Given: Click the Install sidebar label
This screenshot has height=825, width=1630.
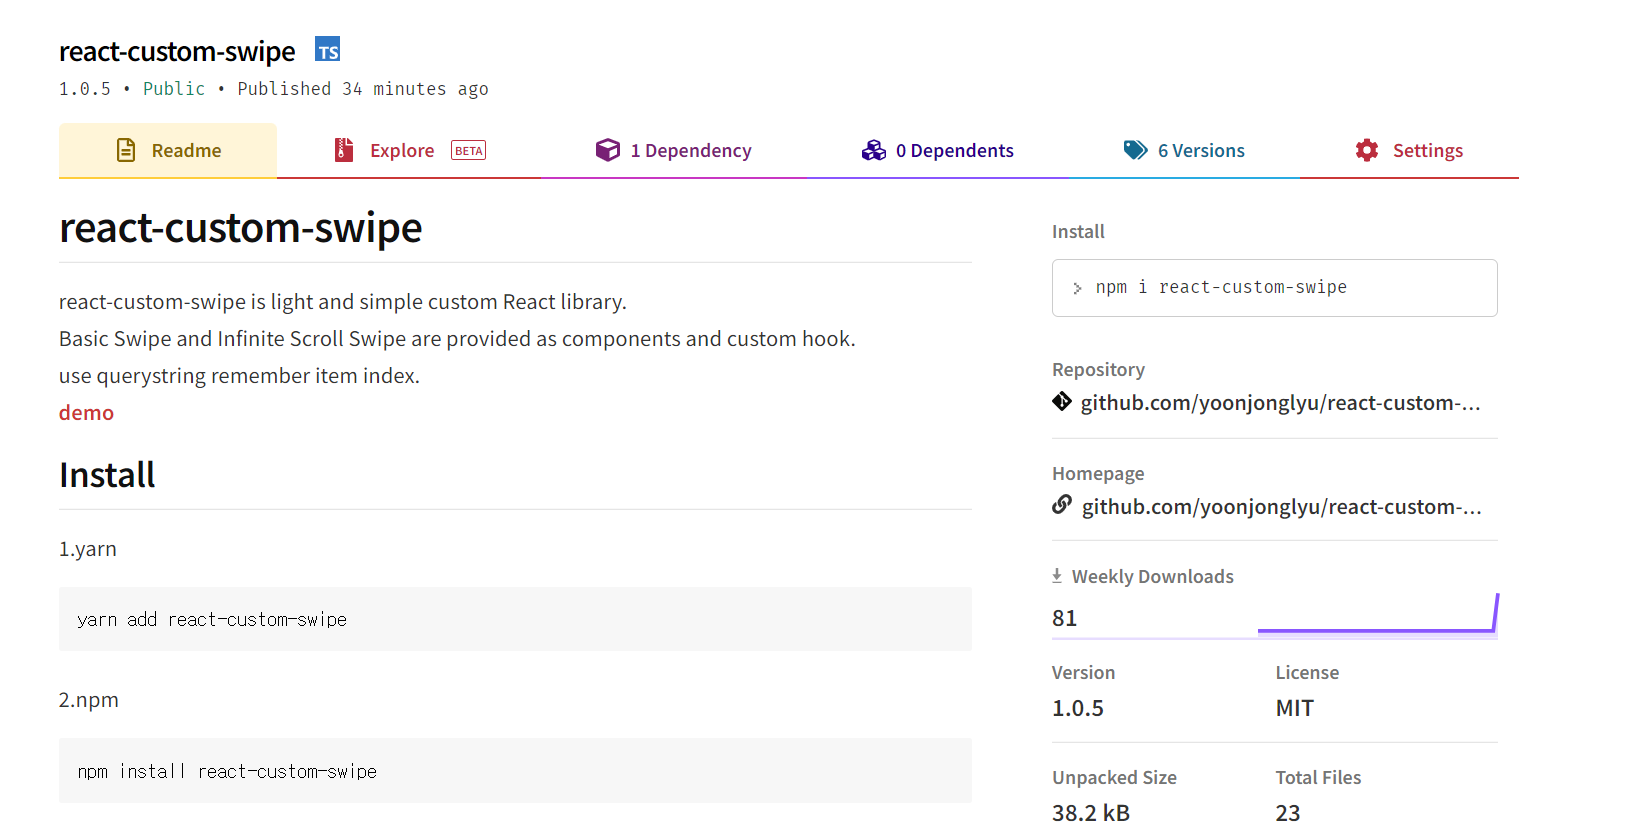Looking at the screenshot, I should pos(1078,232).
